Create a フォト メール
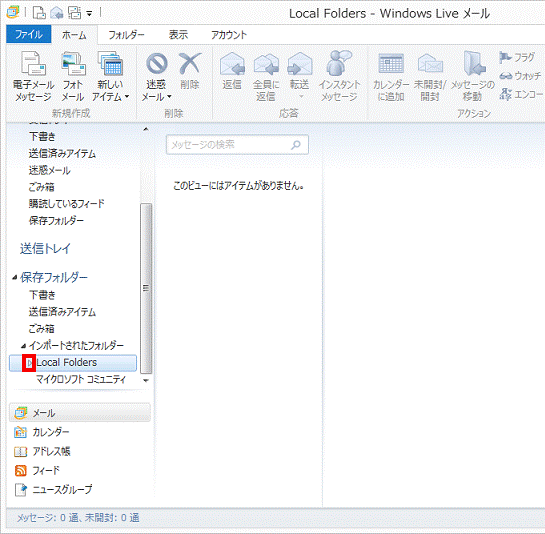 click(x=73, y=76)
